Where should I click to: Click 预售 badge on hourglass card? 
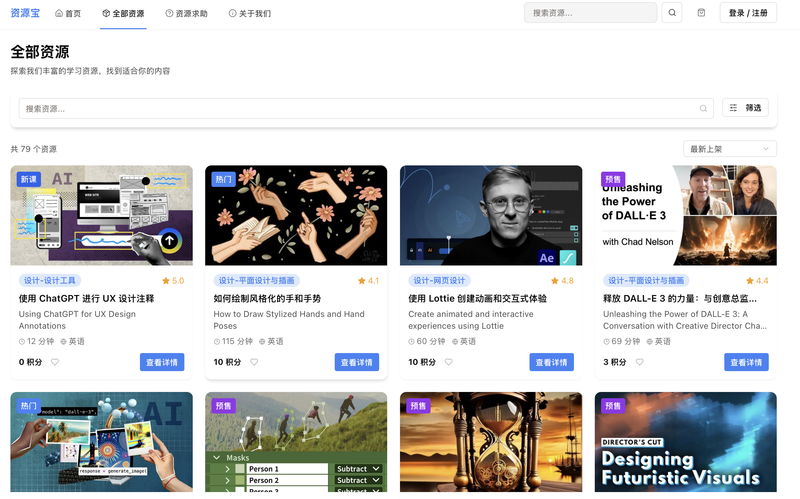(418, 406)
